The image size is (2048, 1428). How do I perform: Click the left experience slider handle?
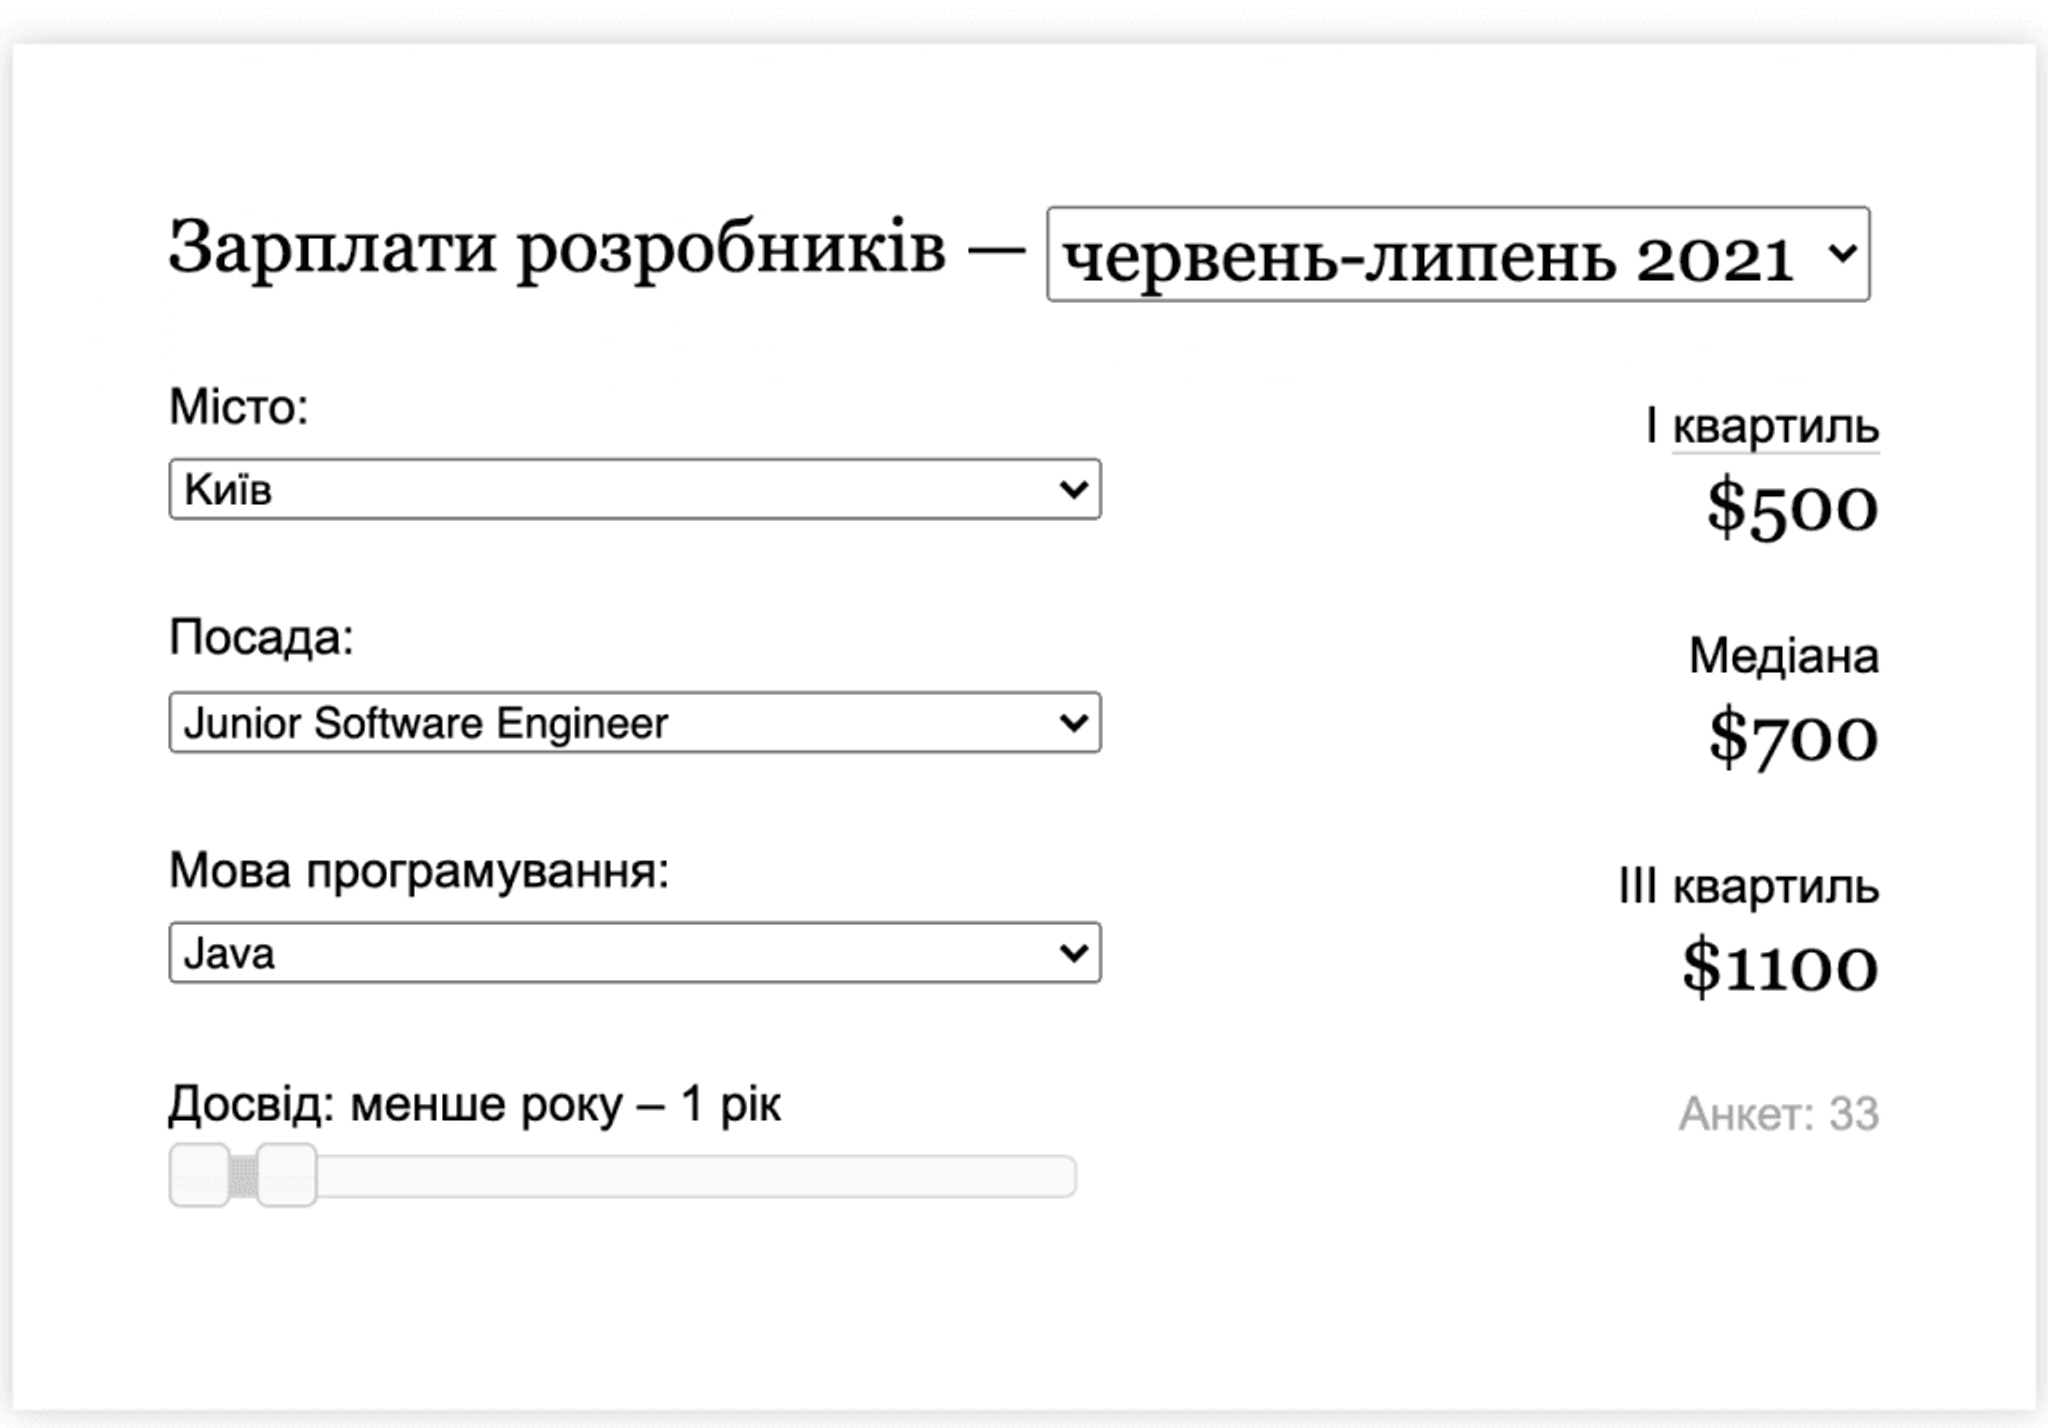[199, 1176]
